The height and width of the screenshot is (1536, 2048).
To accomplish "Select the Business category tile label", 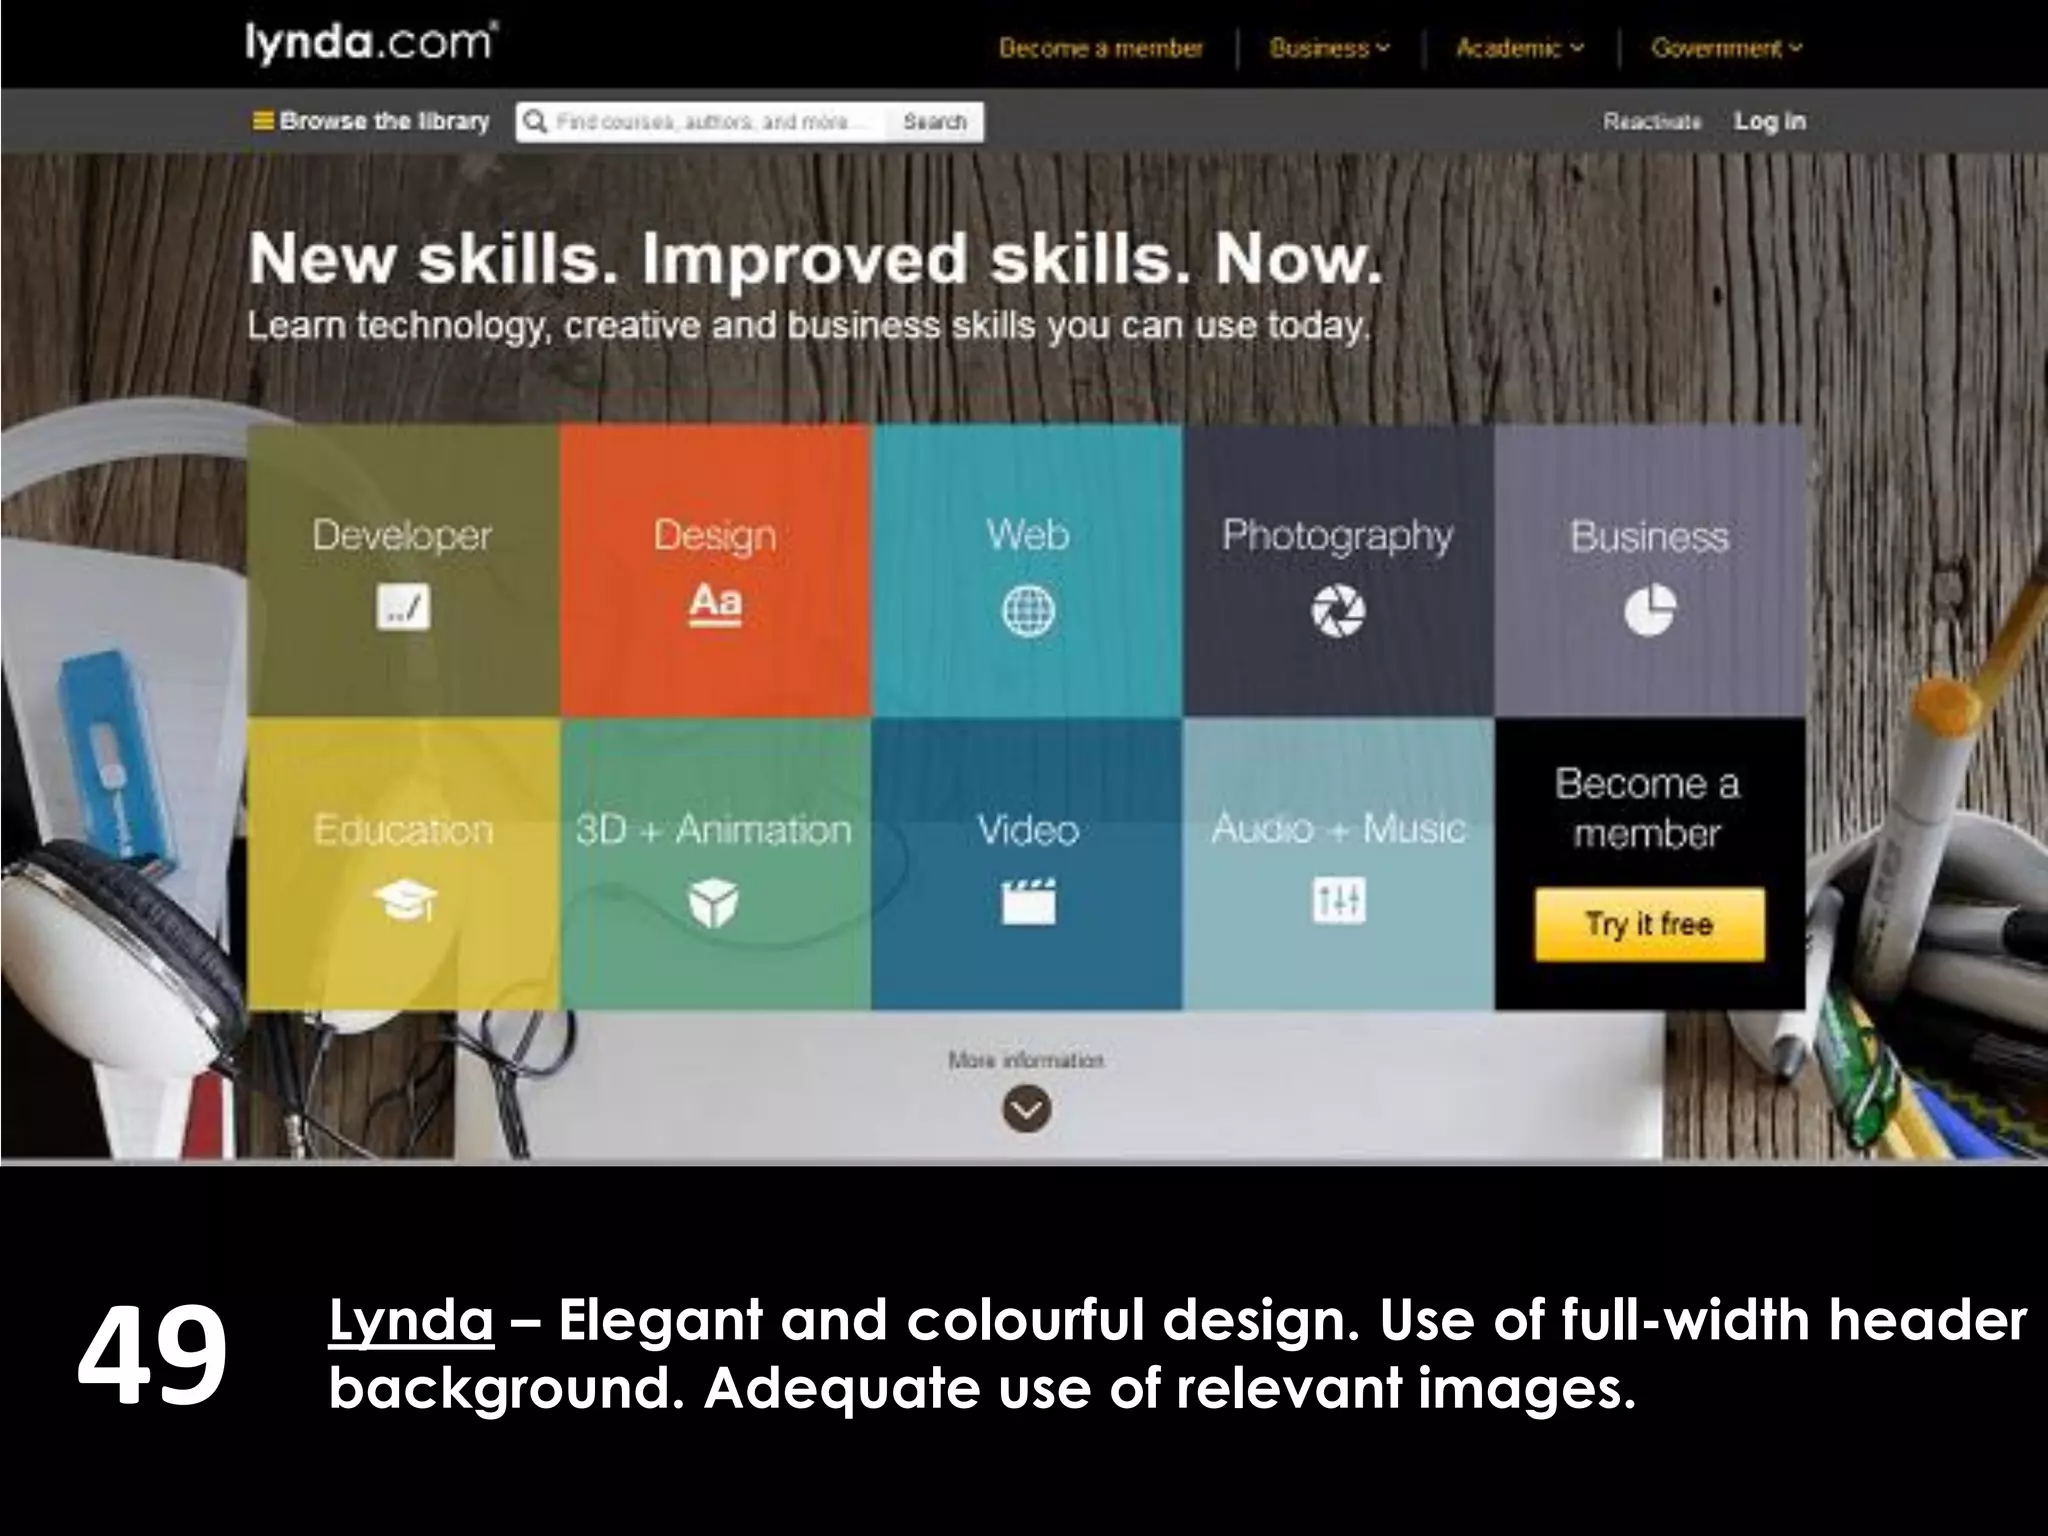I will [1649, 536].
